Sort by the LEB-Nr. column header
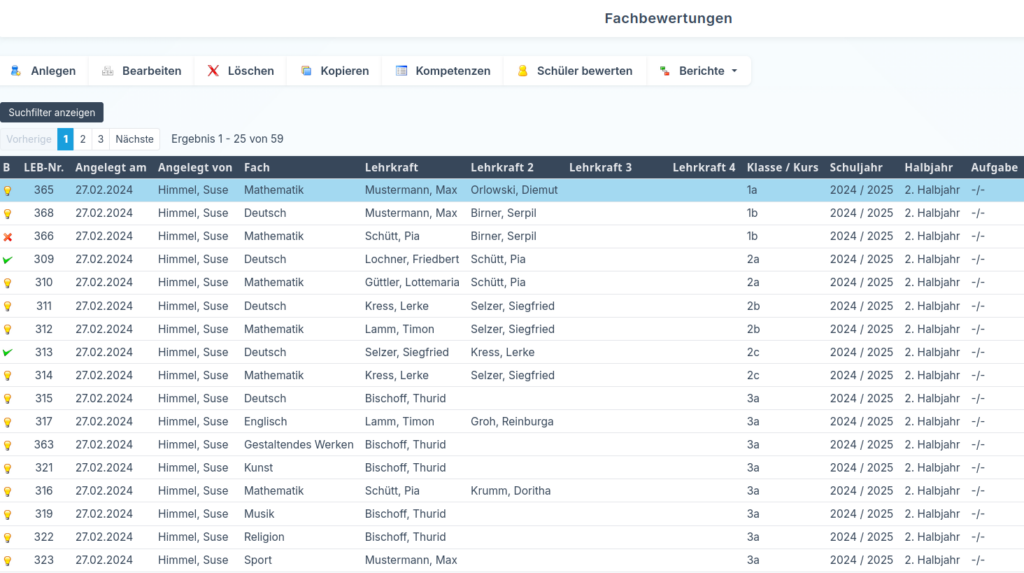Image resolution: width=1024 pixels, height=573 pixels. click(44, 167)
